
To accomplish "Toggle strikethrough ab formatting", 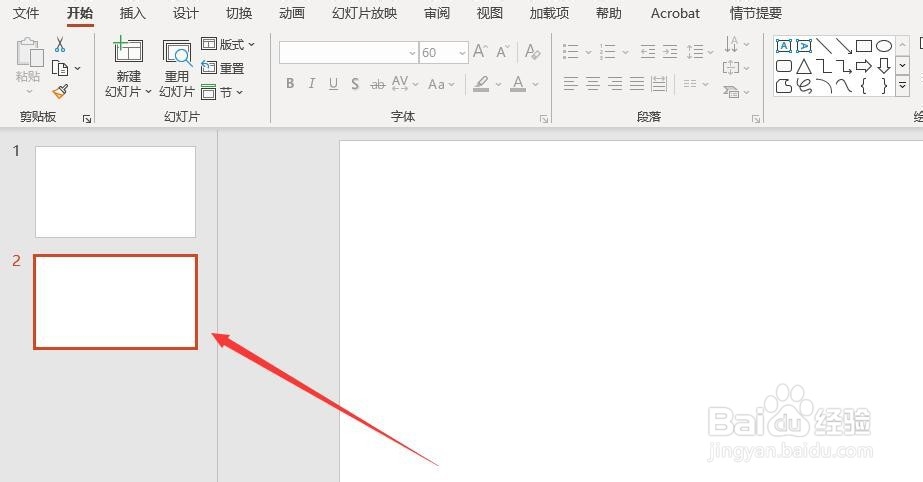I will pos(377,84).
